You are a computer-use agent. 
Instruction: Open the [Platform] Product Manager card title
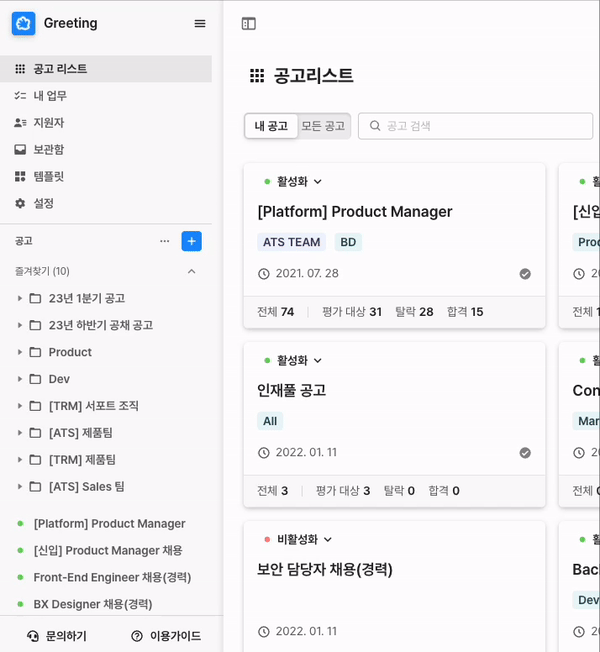click(x=355, y=212)
